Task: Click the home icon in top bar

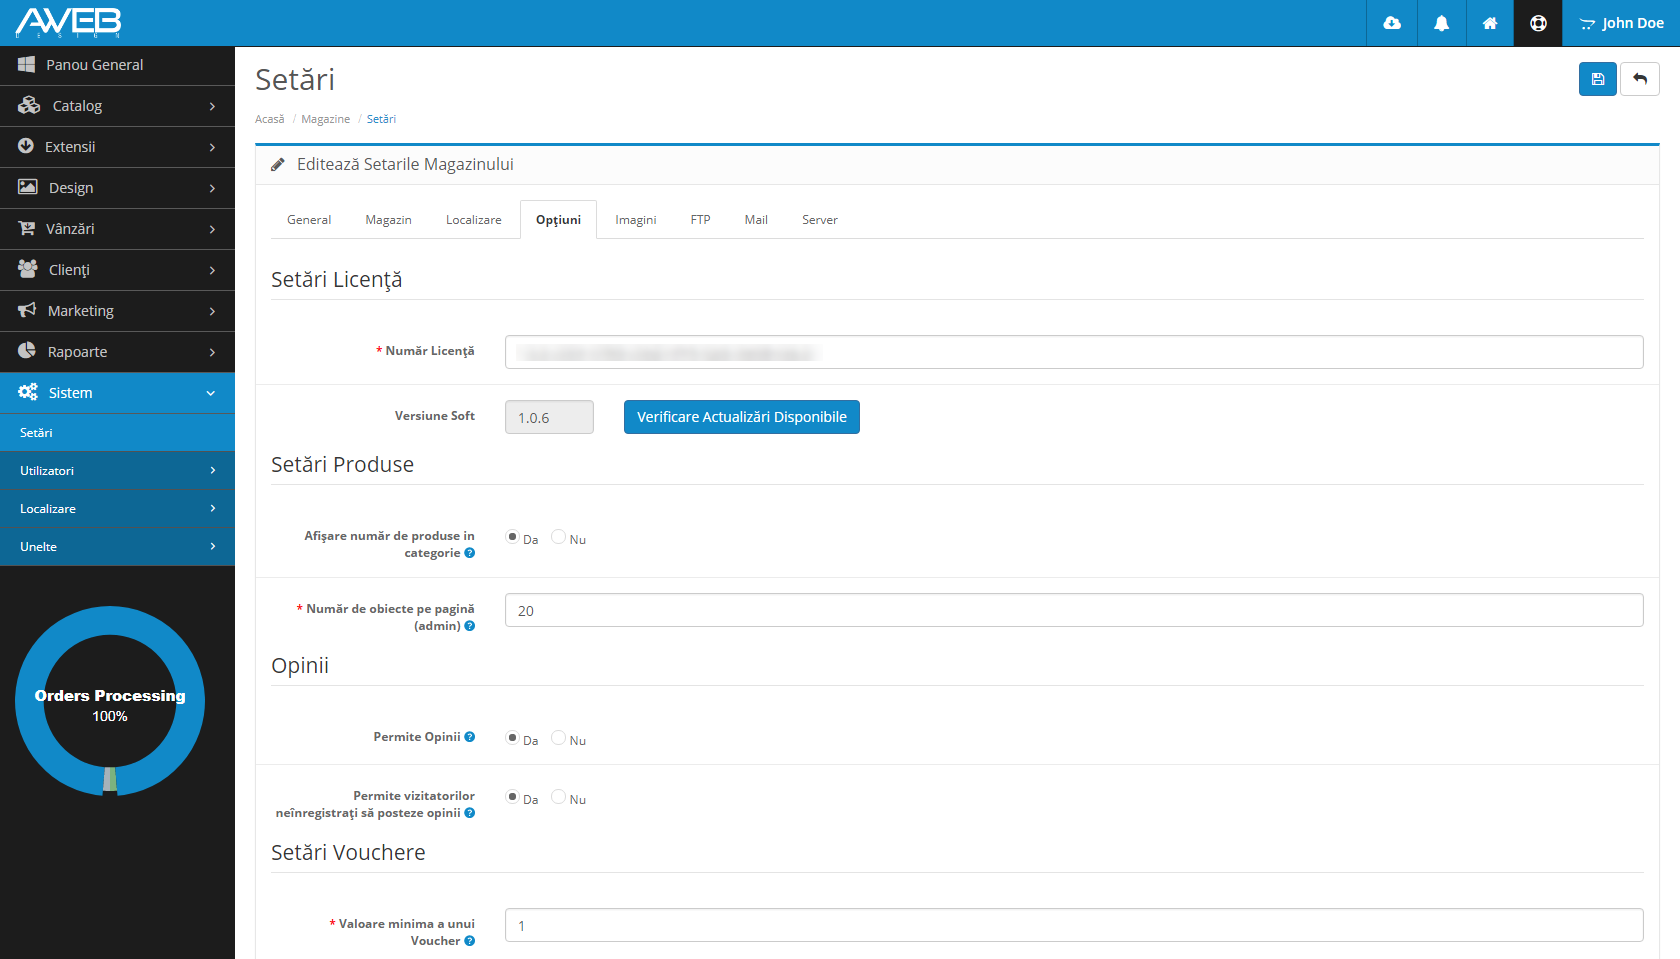Action: [x=1490, y=23]
